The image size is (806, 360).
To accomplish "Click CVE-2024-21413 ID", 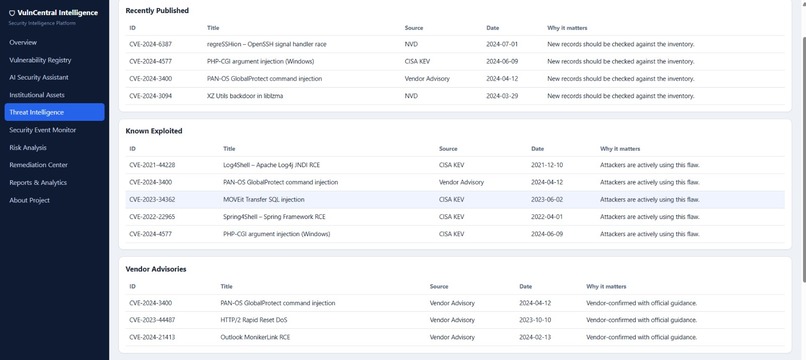I will pyautogui.click(x=152, y=337).
